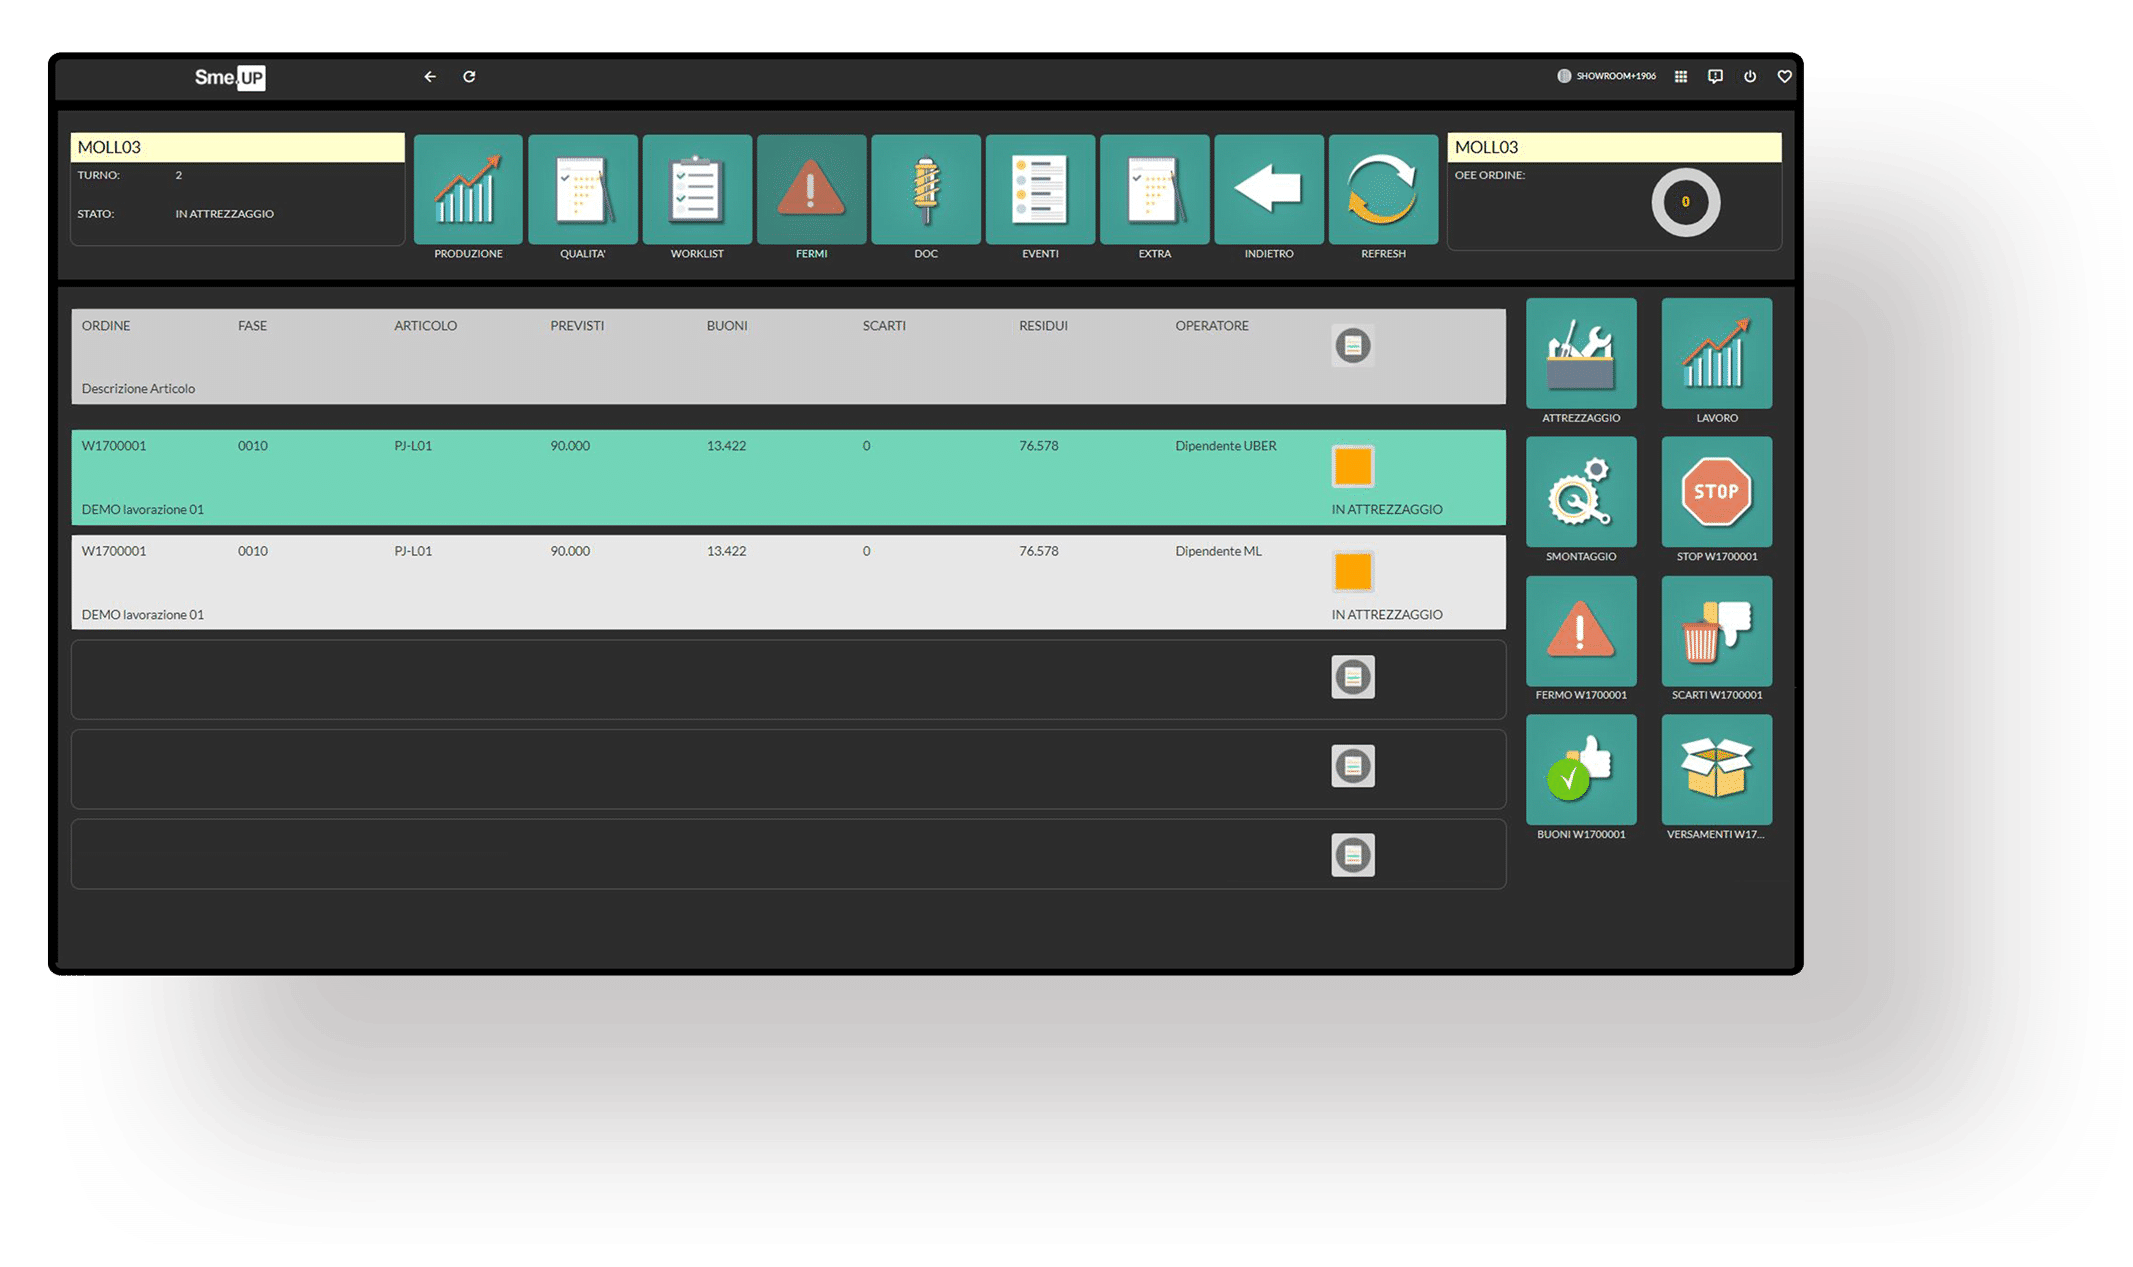2133x1267 pixels.
Task: Open SCARTI W1700001 thumbs-down tile
Action: 1716,631
